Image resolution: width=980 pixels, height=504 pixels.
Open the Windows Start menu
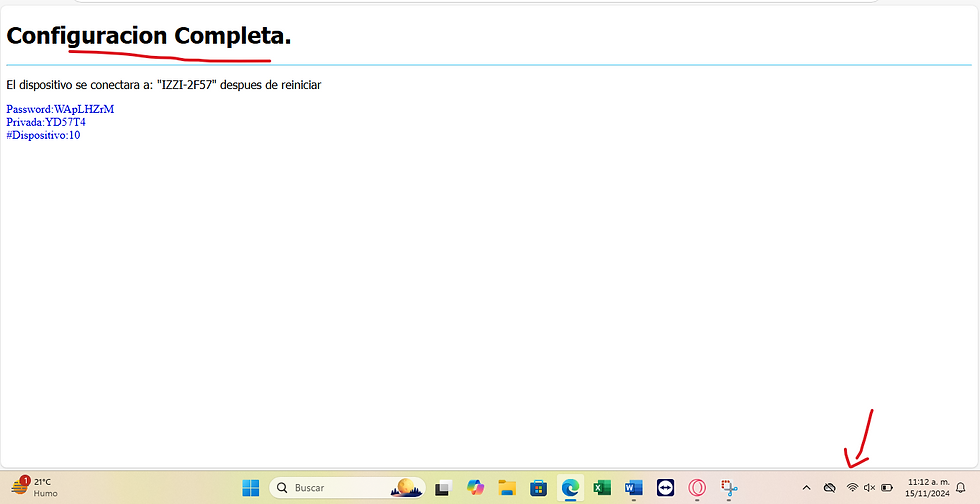point(251,488)
